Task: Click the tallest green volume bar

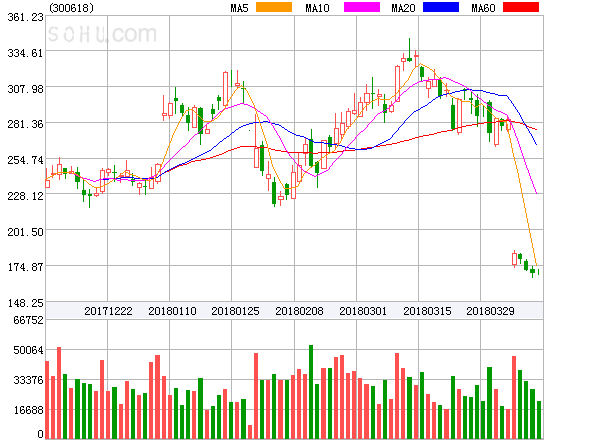Action: click(311, 392)
